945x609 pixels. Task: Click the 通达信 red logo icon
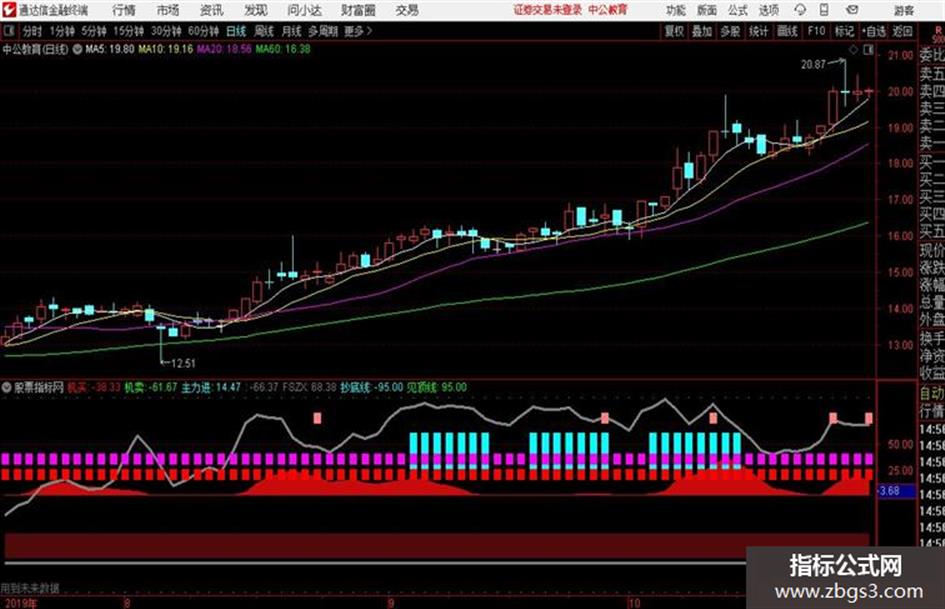tap(8, 10)
